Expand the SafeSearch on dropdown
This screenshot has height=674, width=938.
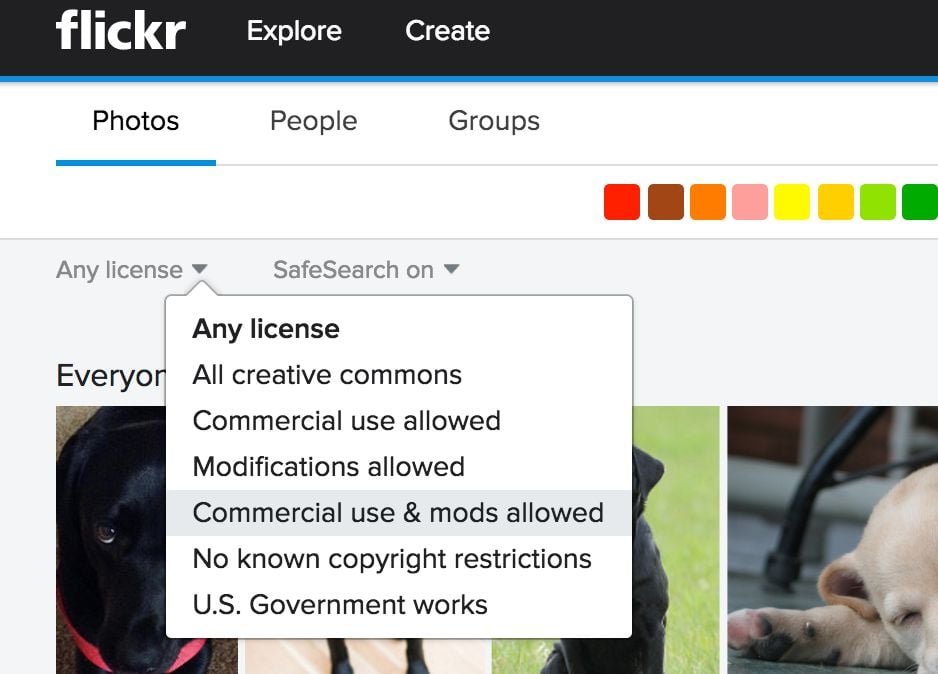coord(366,270)
